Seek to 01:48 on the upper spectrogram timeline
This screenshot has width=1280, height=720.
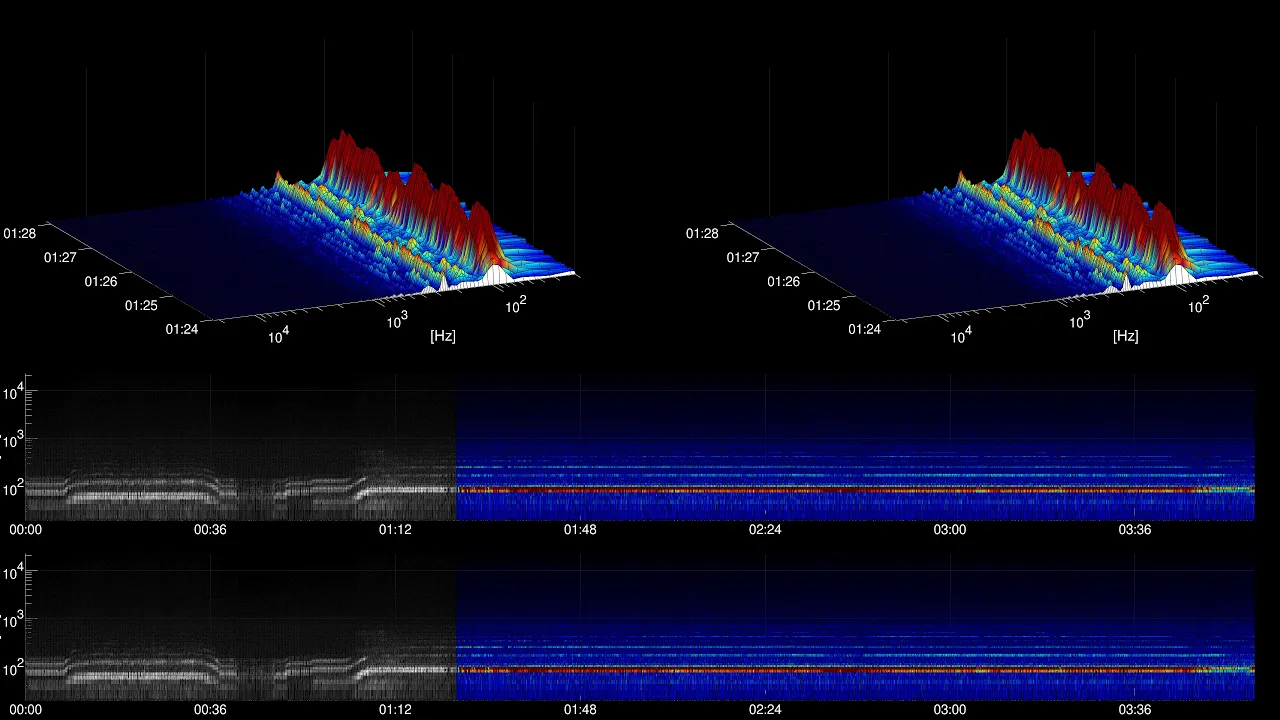[x=580, y=529]
